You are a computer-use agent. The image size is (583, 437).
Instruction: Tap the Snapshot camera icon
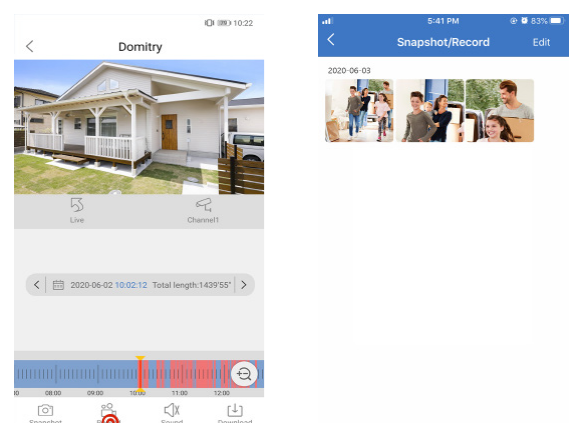click(x=45, y=410)
